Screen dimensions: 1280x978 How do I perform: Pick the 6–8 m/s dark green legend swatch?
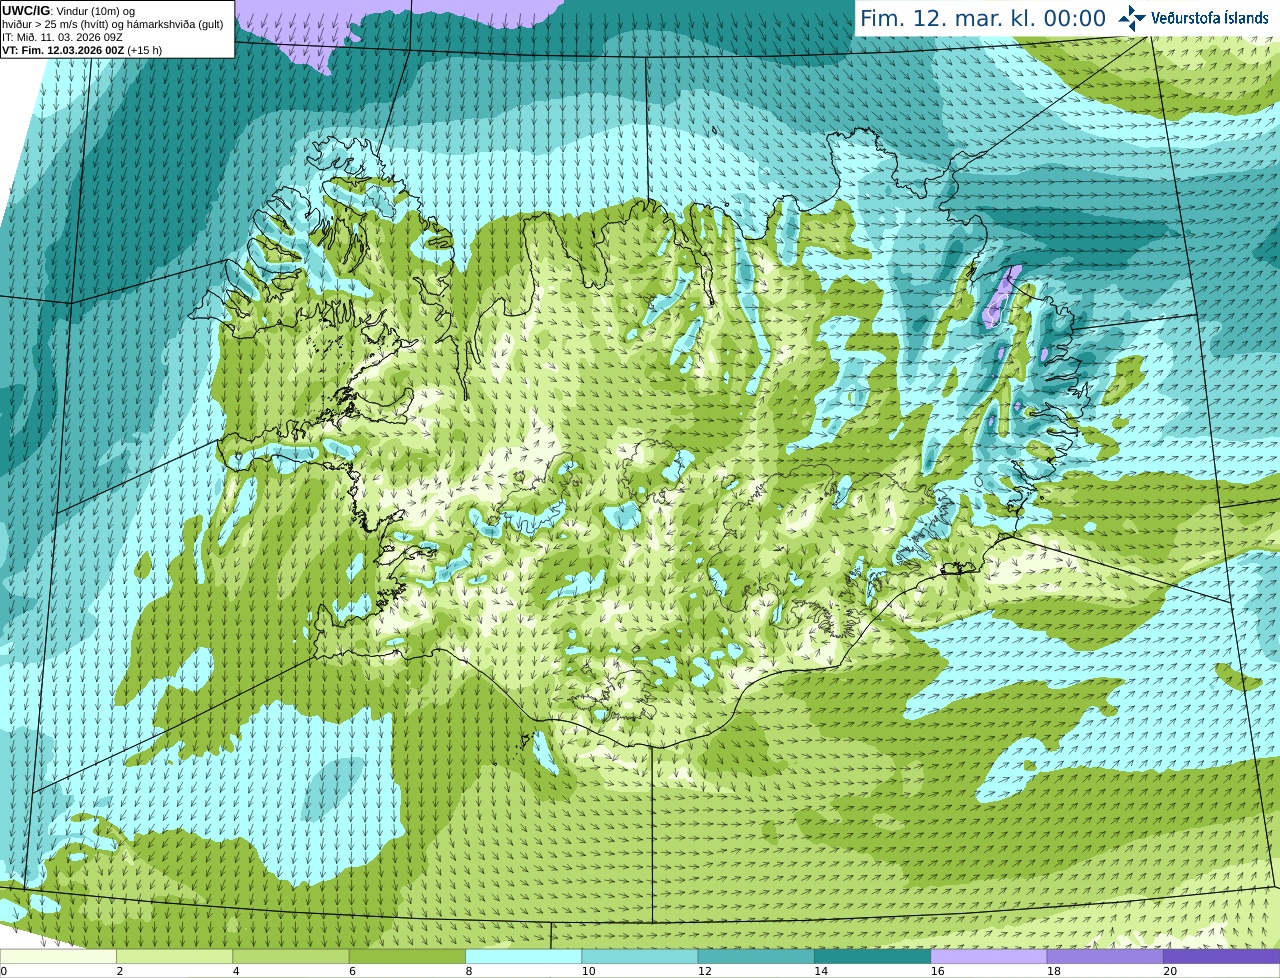pos(407,956)
